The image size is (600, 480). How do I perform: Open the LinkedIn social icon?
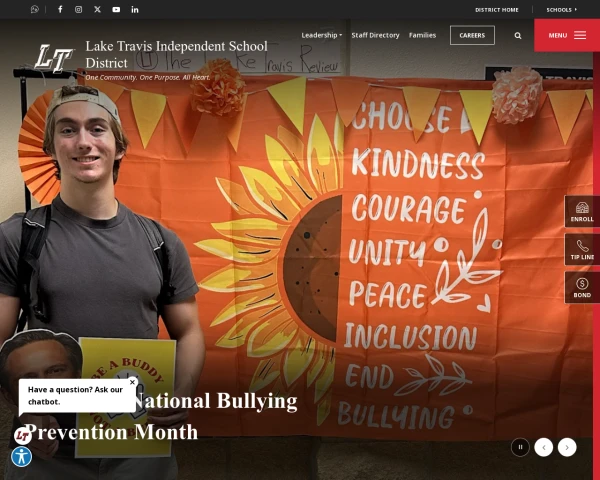(135, 10)
